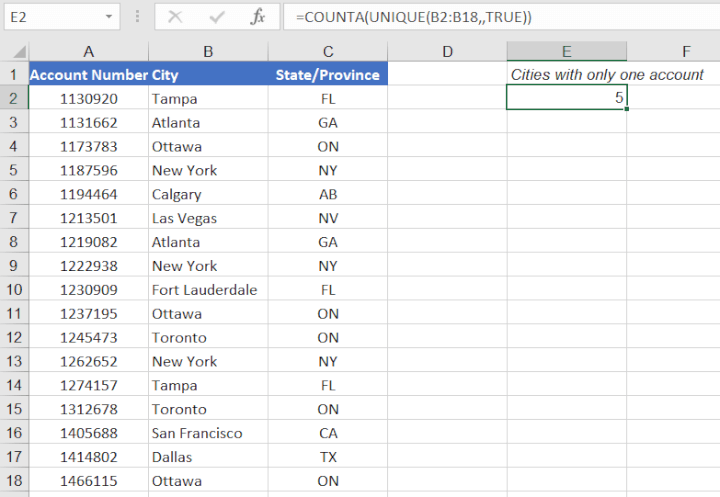The image size is (720, 497).
Task: Select the column C header
Action: (x=328, y=51)
